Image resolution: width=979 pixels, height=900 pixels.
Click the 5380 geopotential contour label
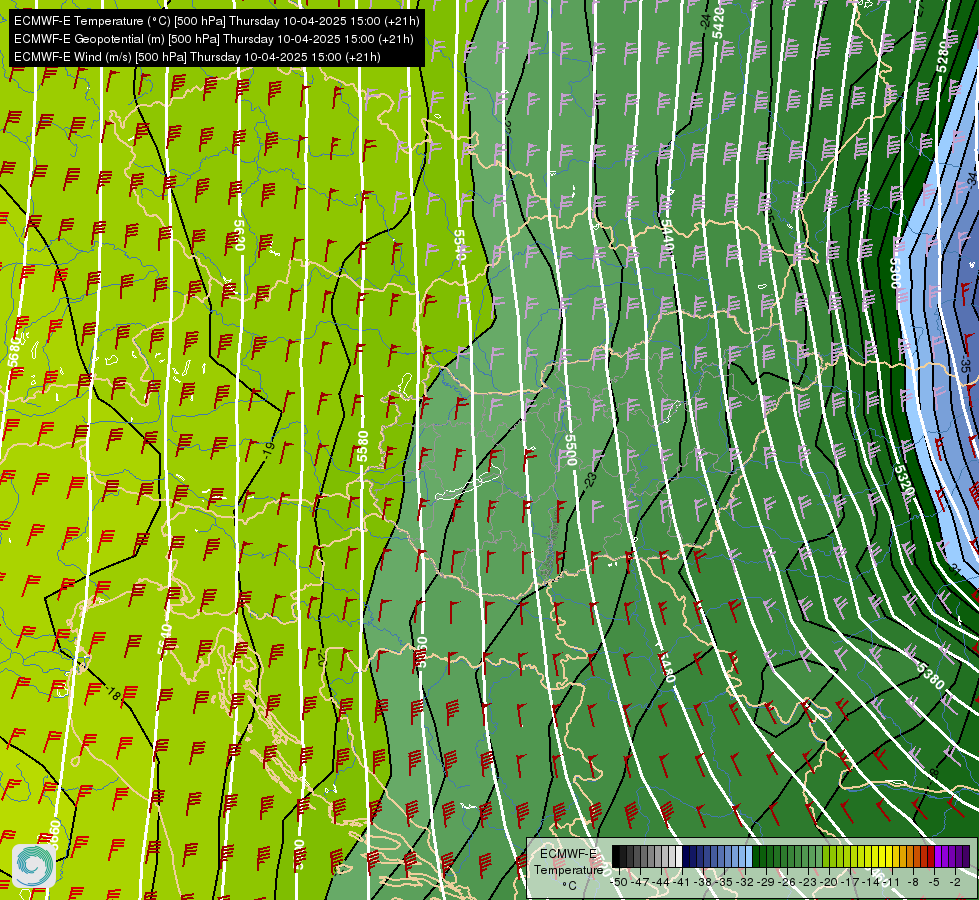[x=930, y=676]
